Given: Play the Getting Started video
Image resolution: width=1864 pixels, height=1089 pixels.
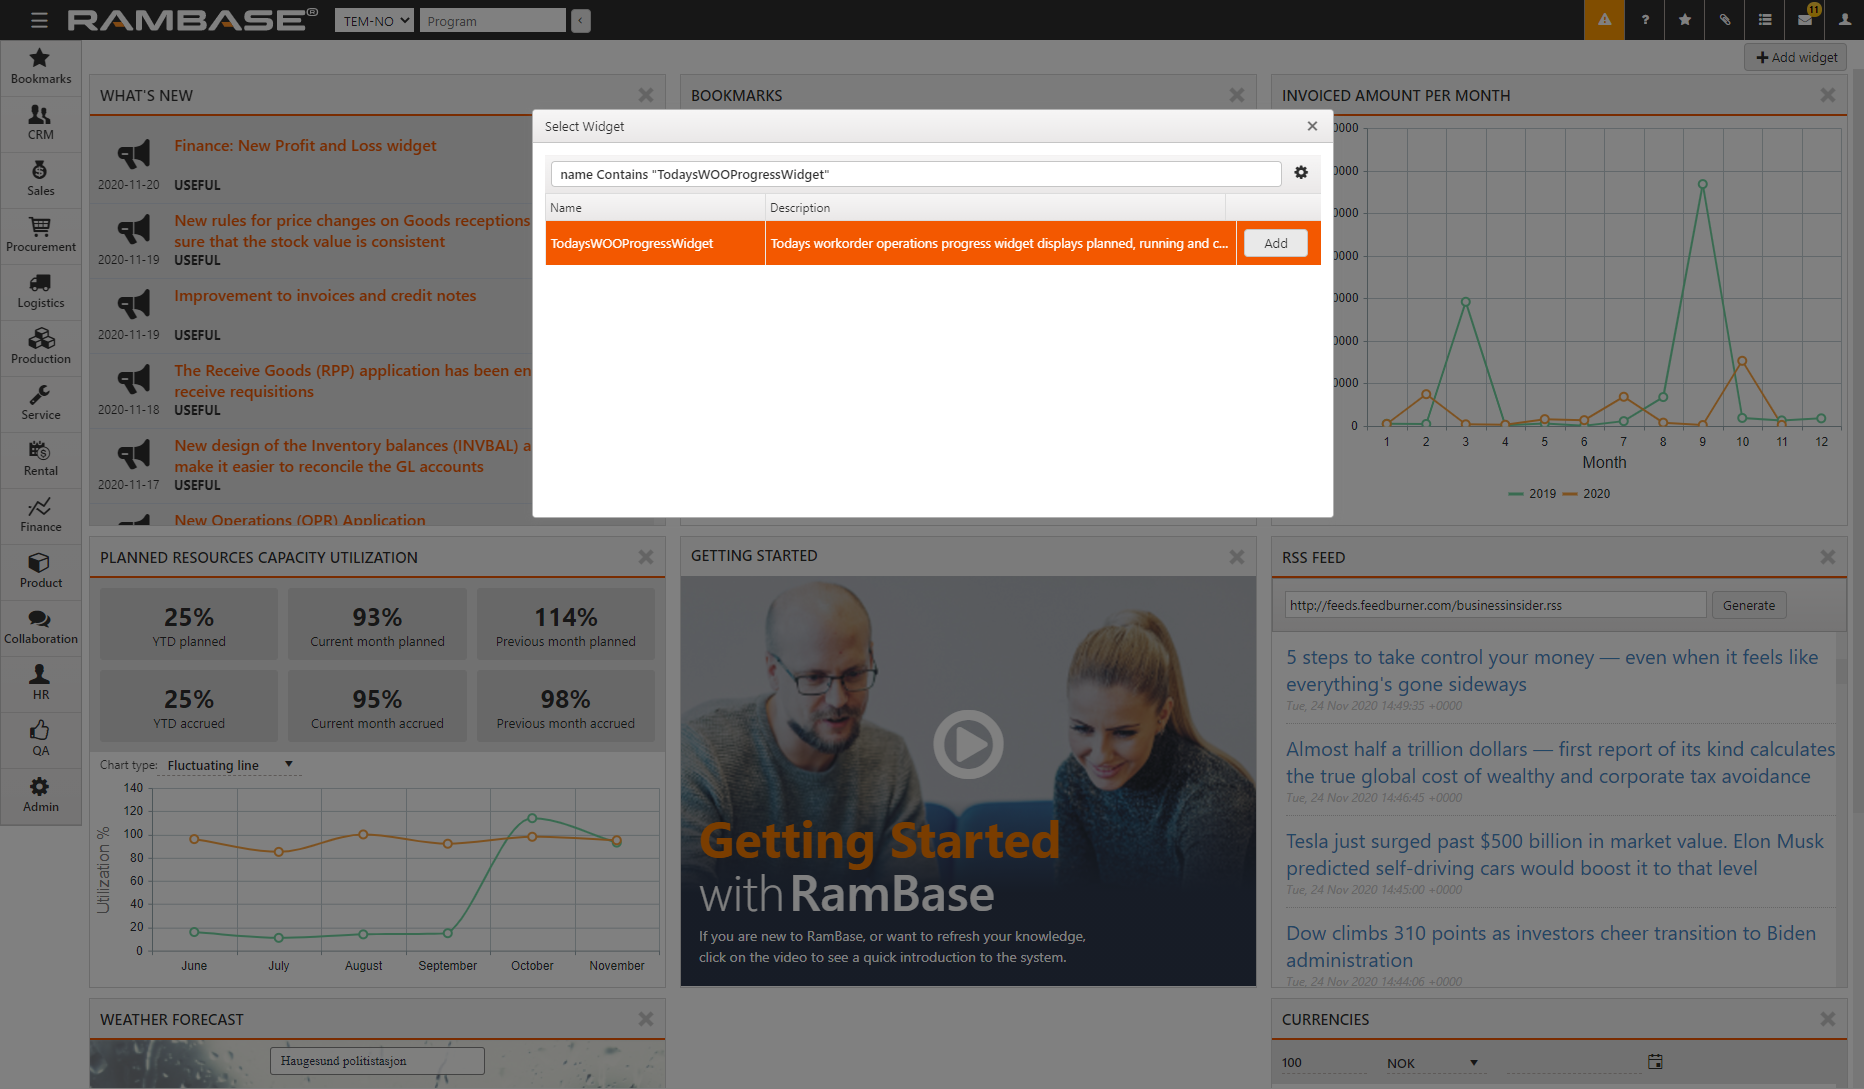Looking at the screenshot, I should [x=968, y=745].
